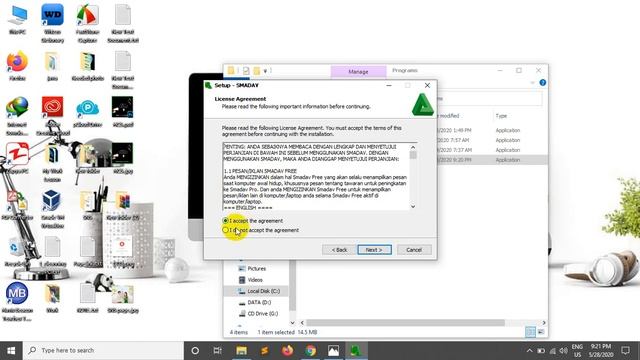Open Task View on the taskbar
640x360 pixels.
[218, 351]
